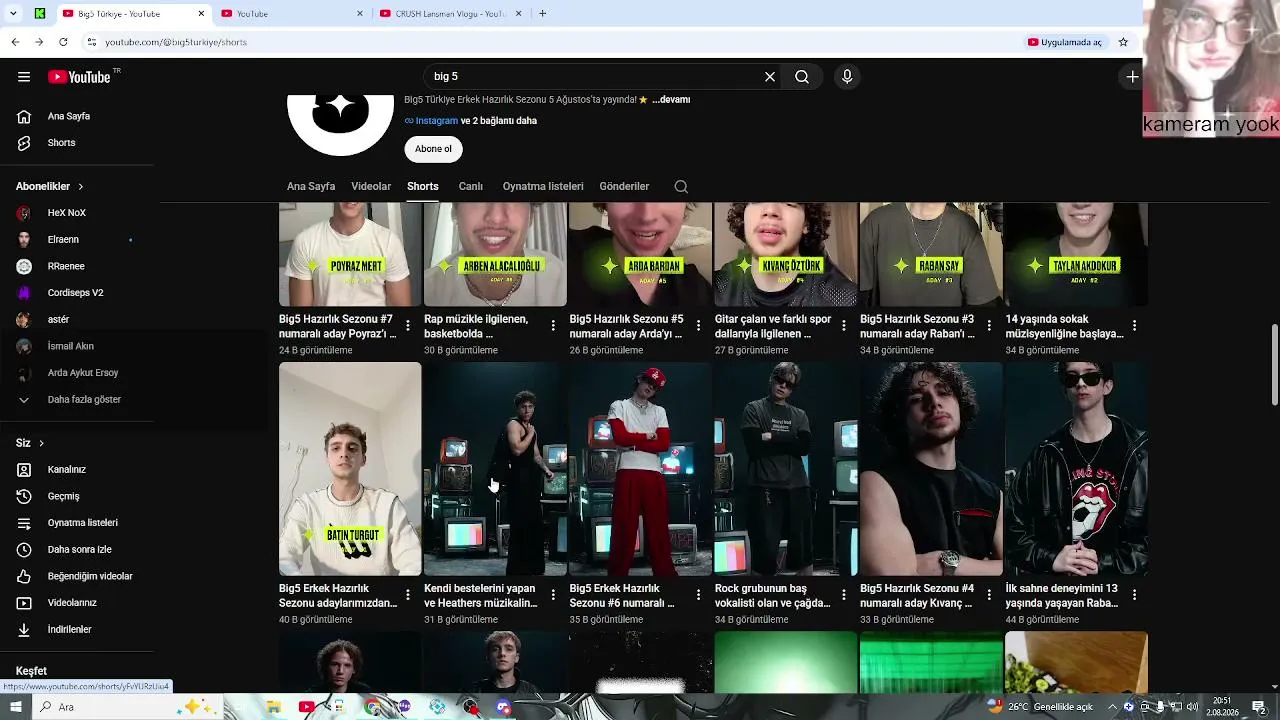Bookmark this page with the star
This screenshot has height=720, width=1280.
(1123, 42)
